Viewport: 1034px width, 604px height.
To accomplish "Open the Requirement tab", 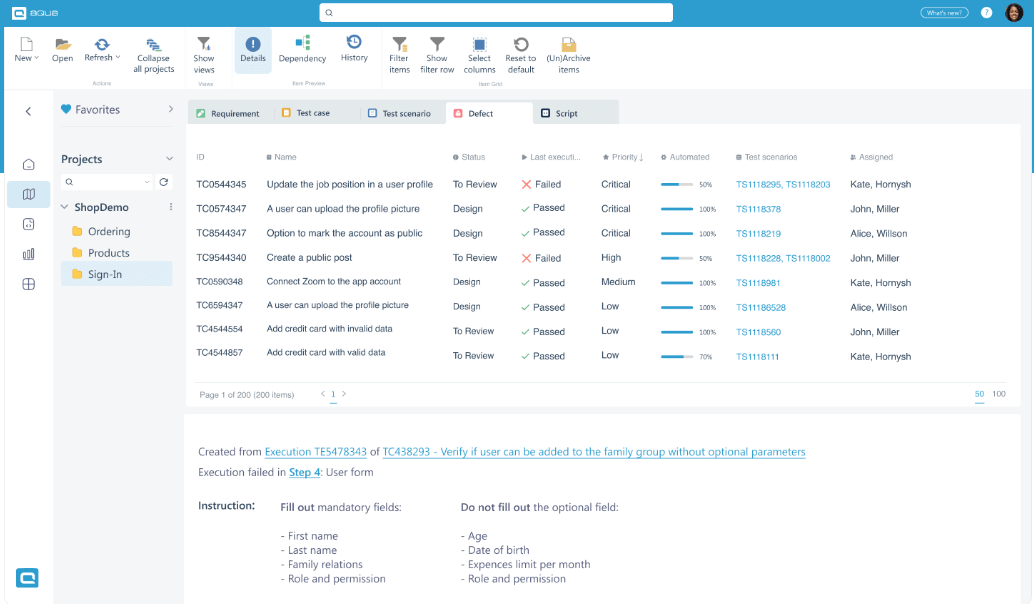I will pos(229,113).
